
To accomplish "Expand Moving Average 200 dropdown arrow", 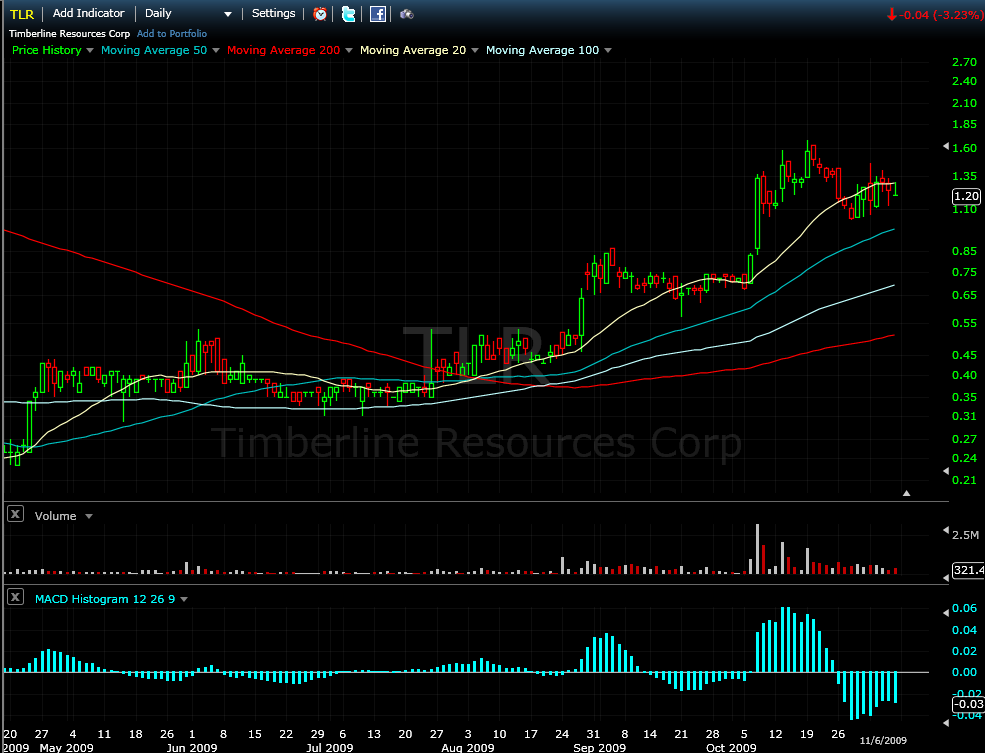I will tap(349, 50).
